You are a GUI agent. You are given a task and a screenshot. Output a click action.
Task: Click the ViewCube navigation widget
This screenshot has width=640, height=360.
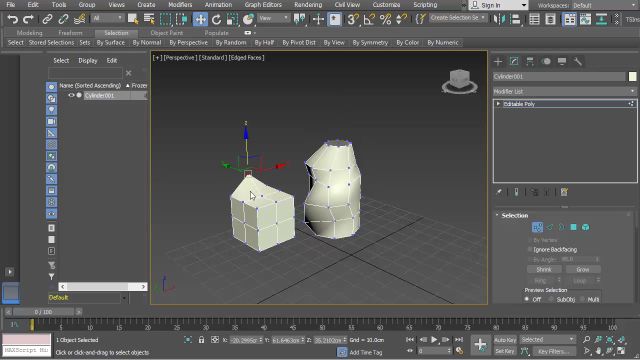pos(460,81)
